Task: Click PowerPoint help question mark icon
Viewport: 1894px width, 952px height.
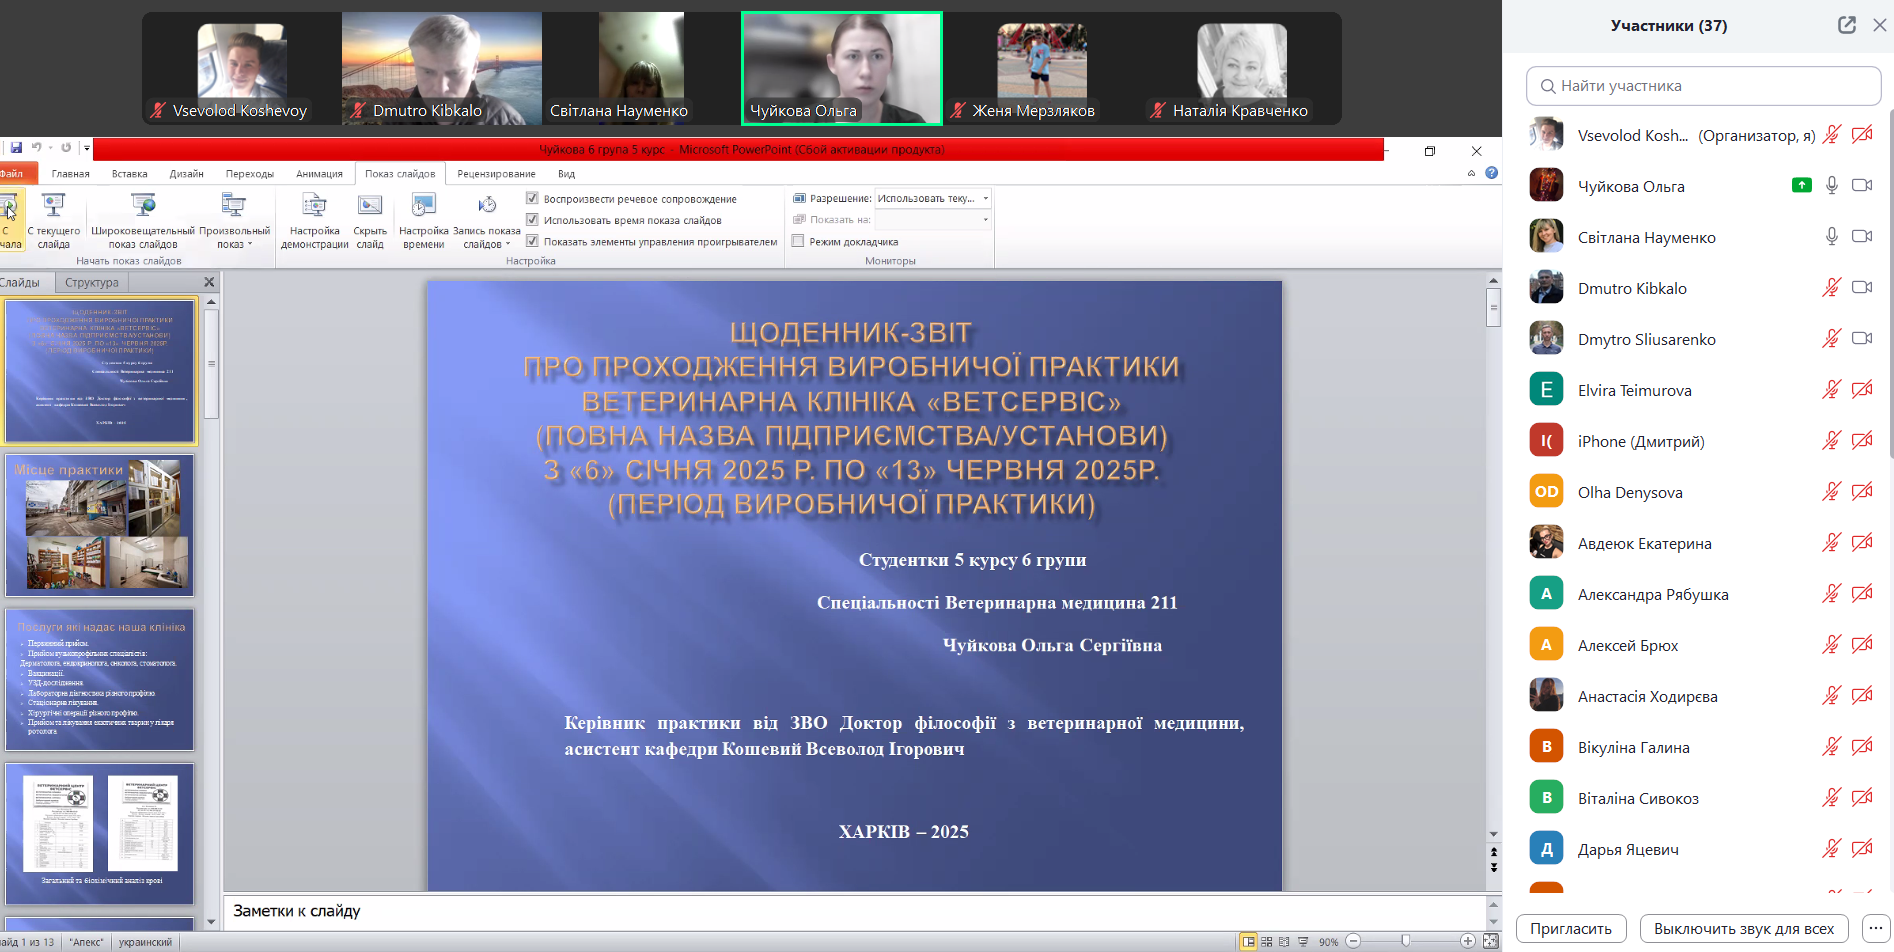Action: 1491,173
